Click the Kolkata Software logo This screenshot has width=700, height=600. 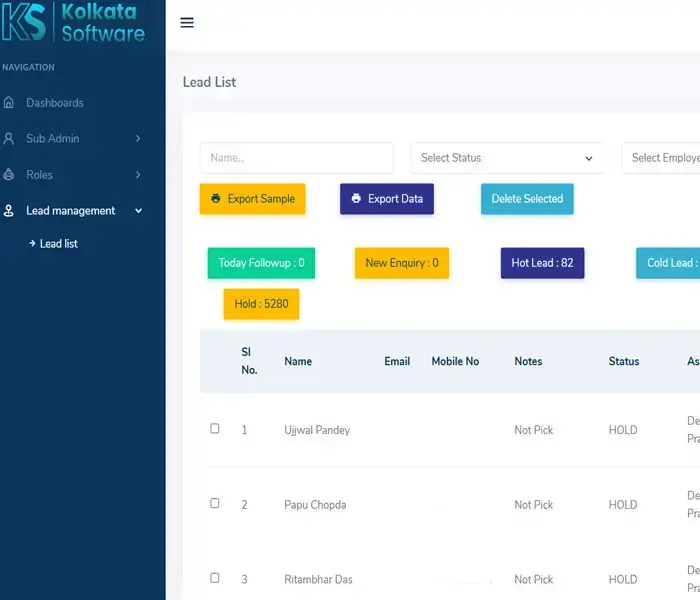[x=74, y=22]
